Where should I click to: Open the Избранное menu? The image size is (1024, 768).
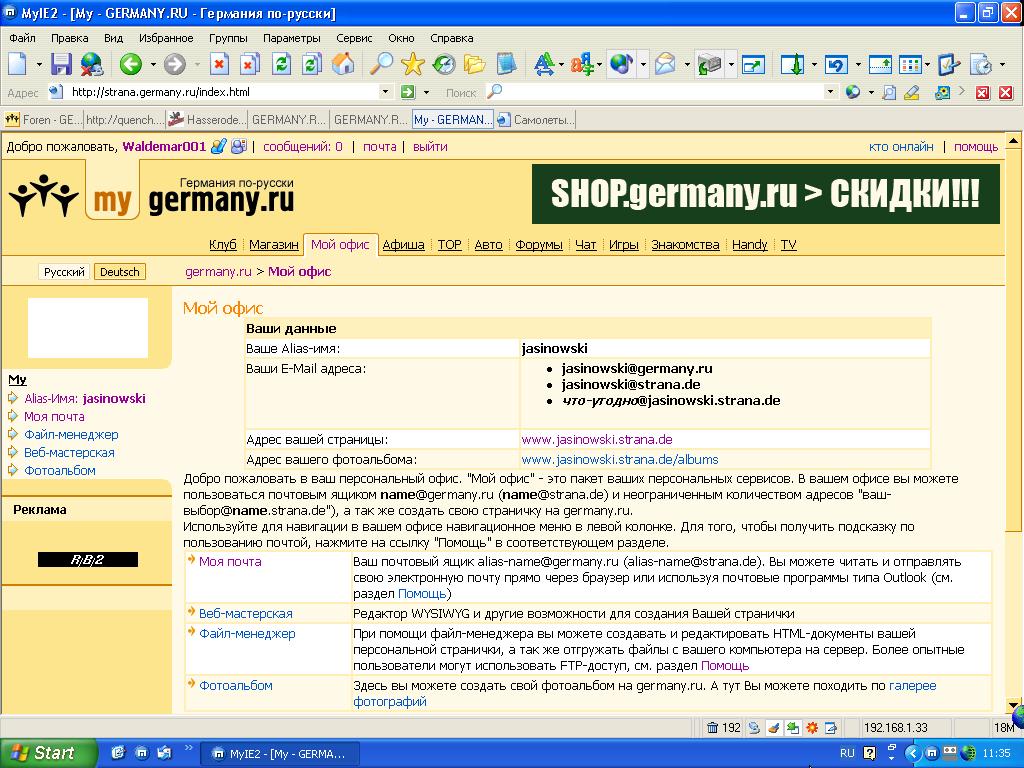coord(166,38)
